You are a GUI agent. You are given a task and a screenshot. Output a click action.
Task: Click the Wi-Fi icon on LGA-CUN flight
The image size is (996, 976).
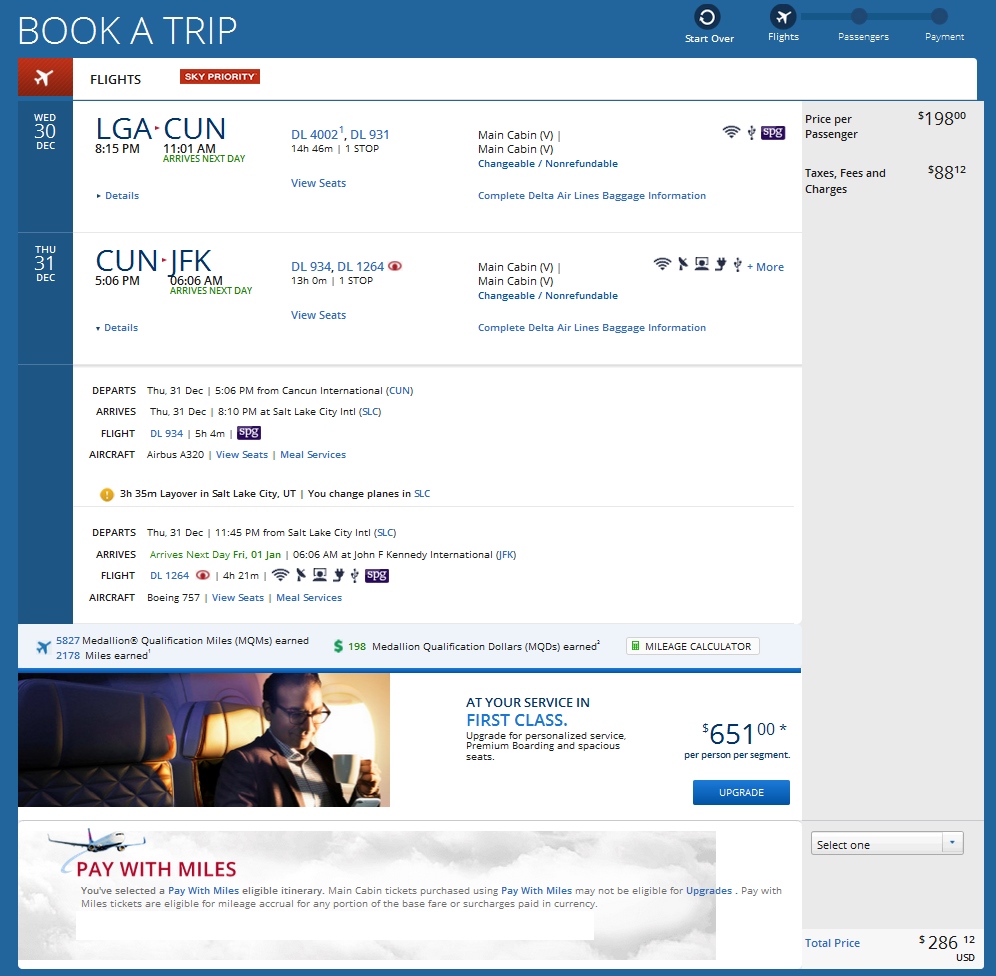pos(731,132)
